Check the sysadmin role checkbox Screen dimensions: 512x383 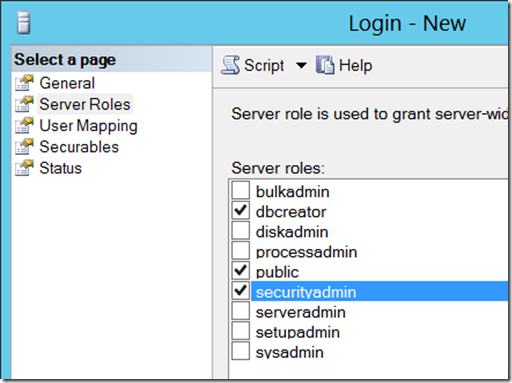pyautogui.click(x=241, y=351)
